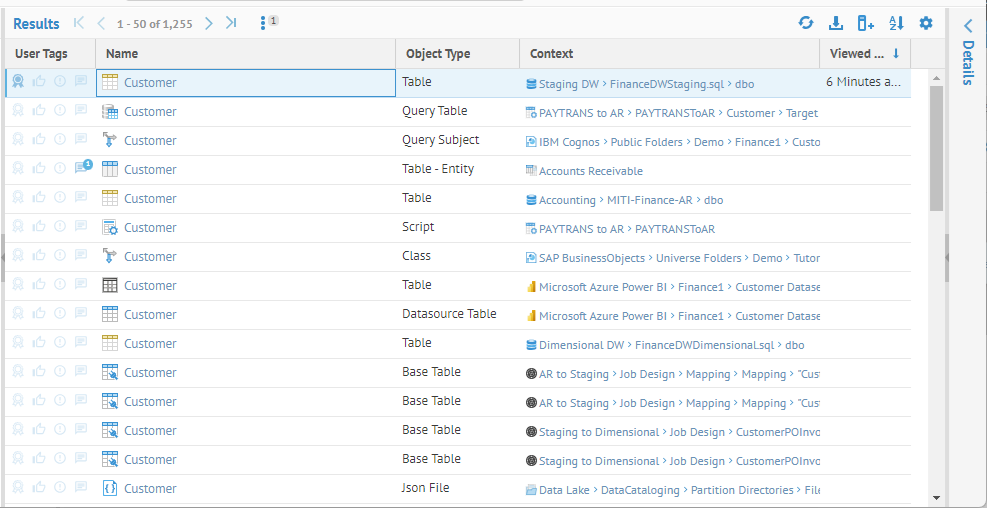
Task: Toggle certification badge on first Customer row
Action: click(18, 82)
